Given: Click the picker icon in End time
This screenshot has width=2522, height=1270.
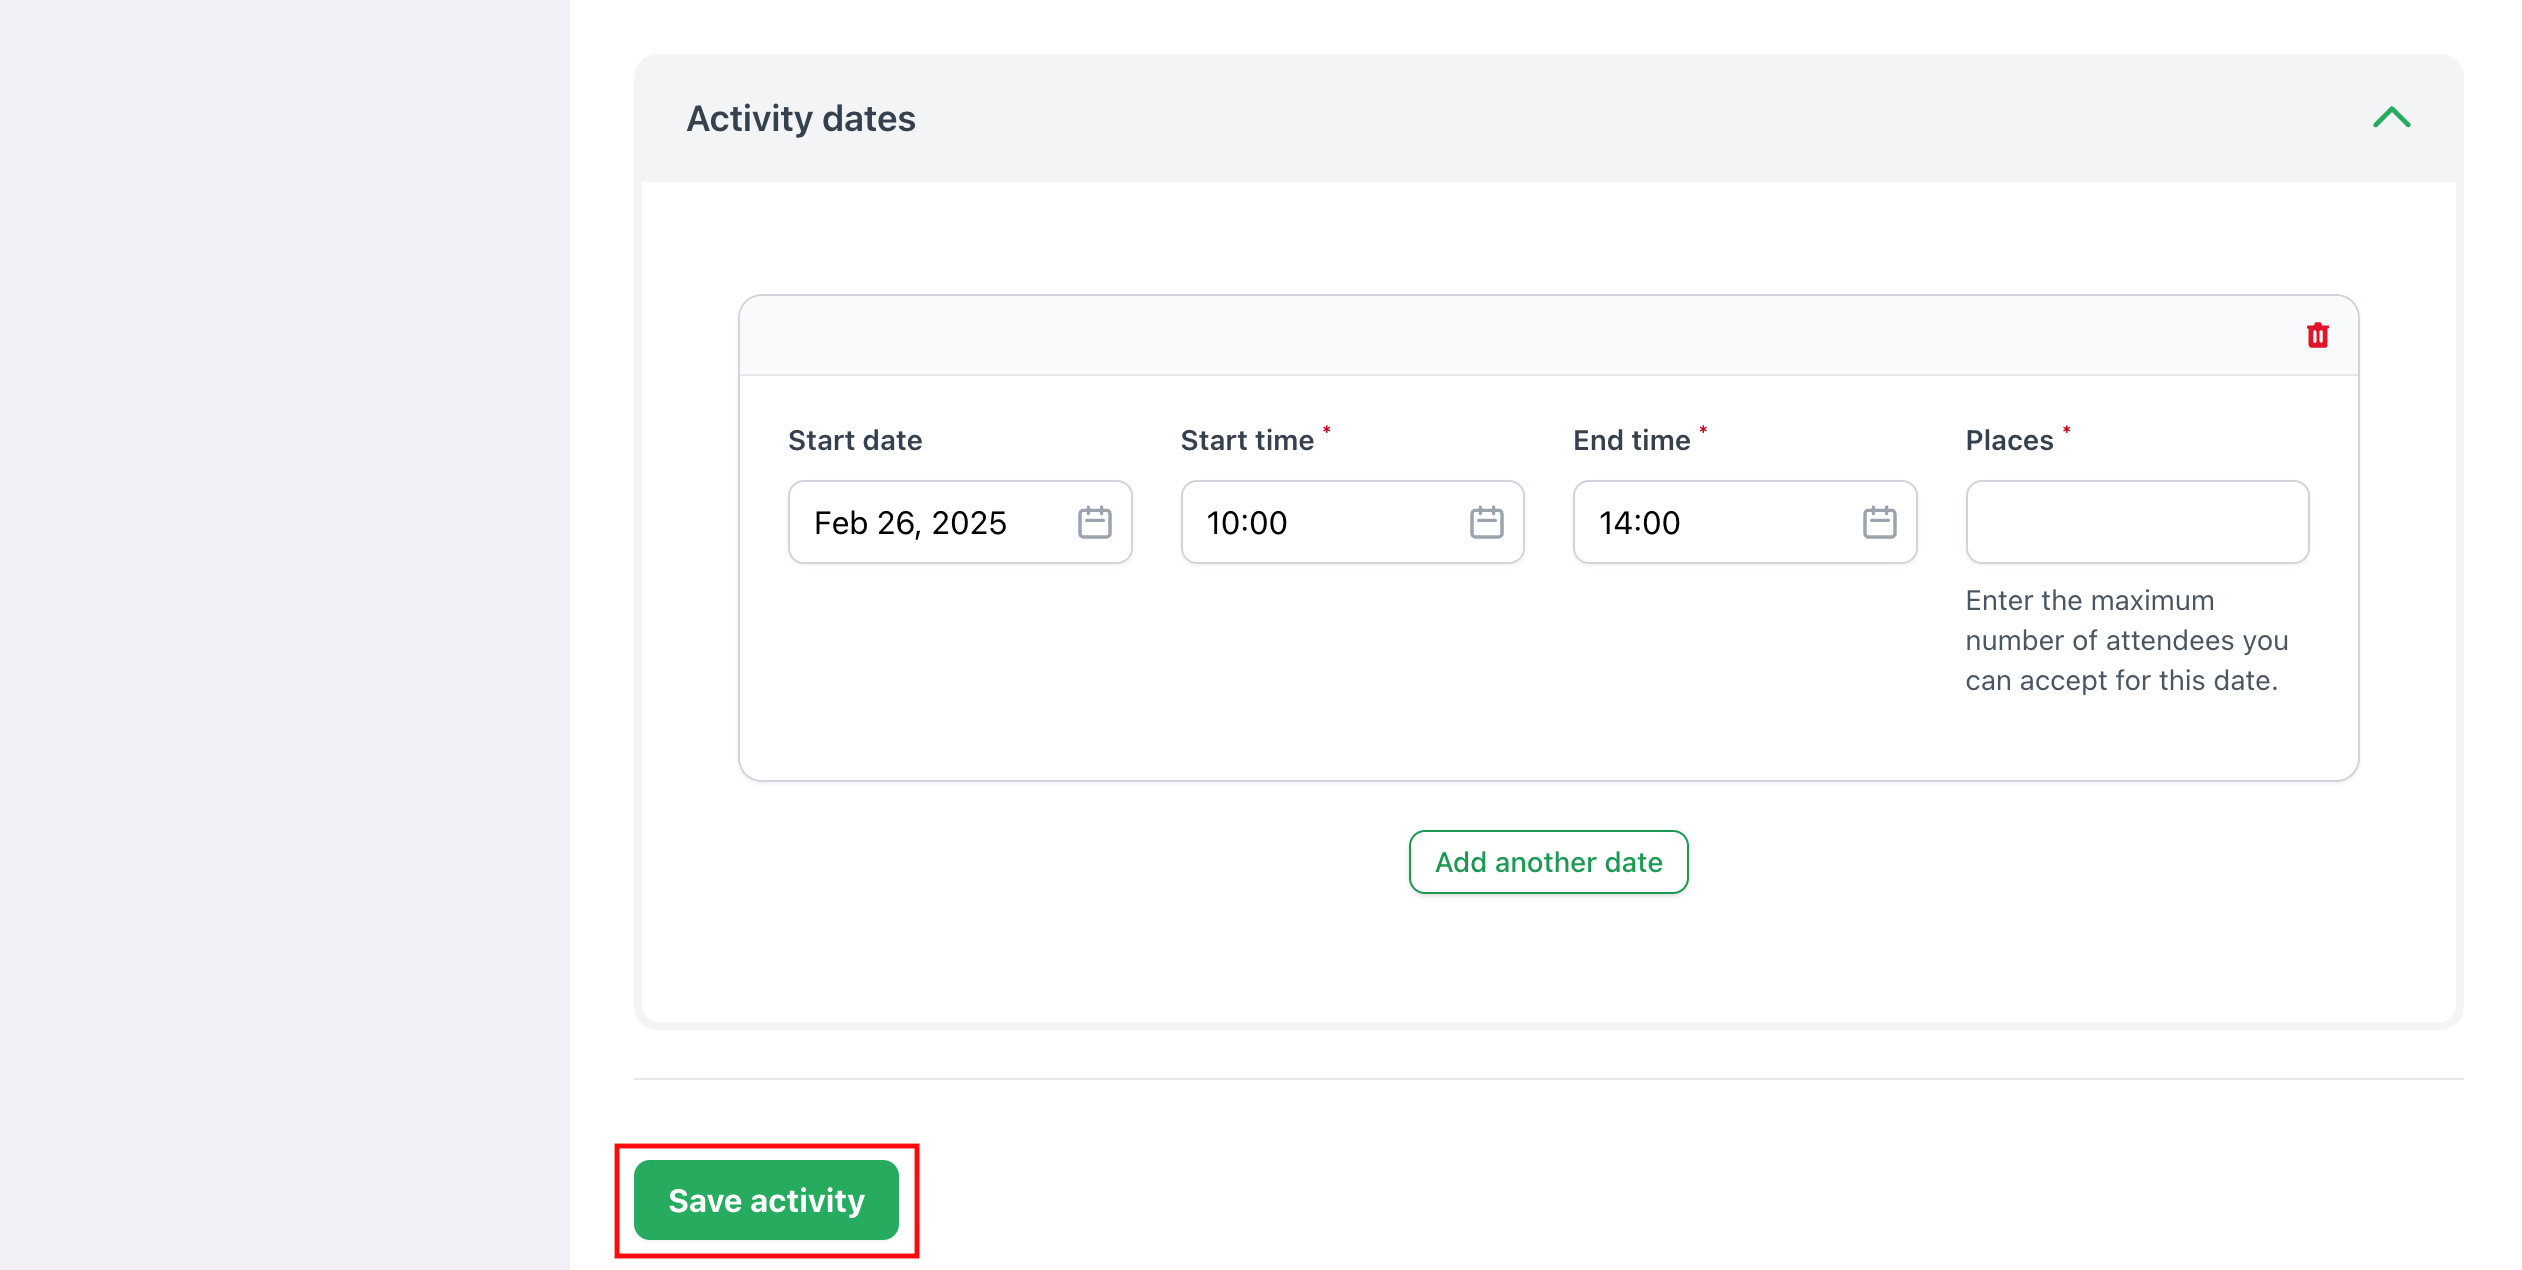Looking at the screenshot, I should [x=1879, y=522].
